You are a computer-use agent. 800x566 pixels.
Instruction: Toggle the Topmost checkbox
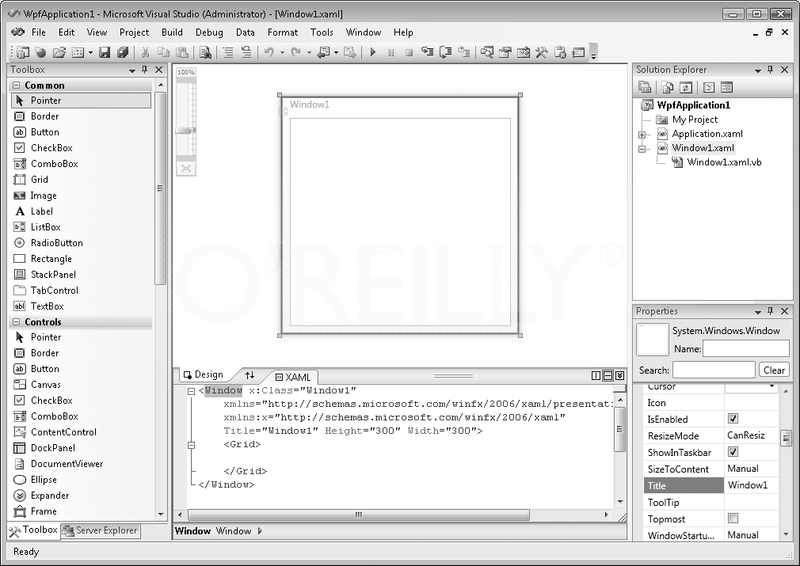tap(733, 518)
